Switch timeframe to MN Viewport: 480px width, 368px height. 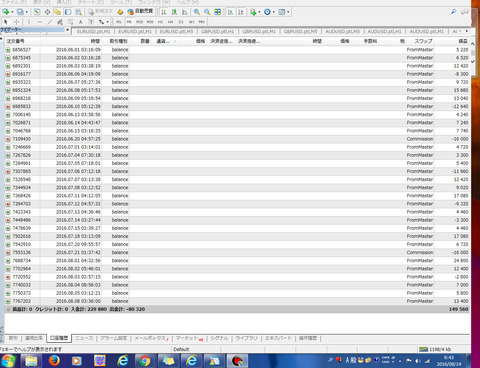click(x=202, y=22)
